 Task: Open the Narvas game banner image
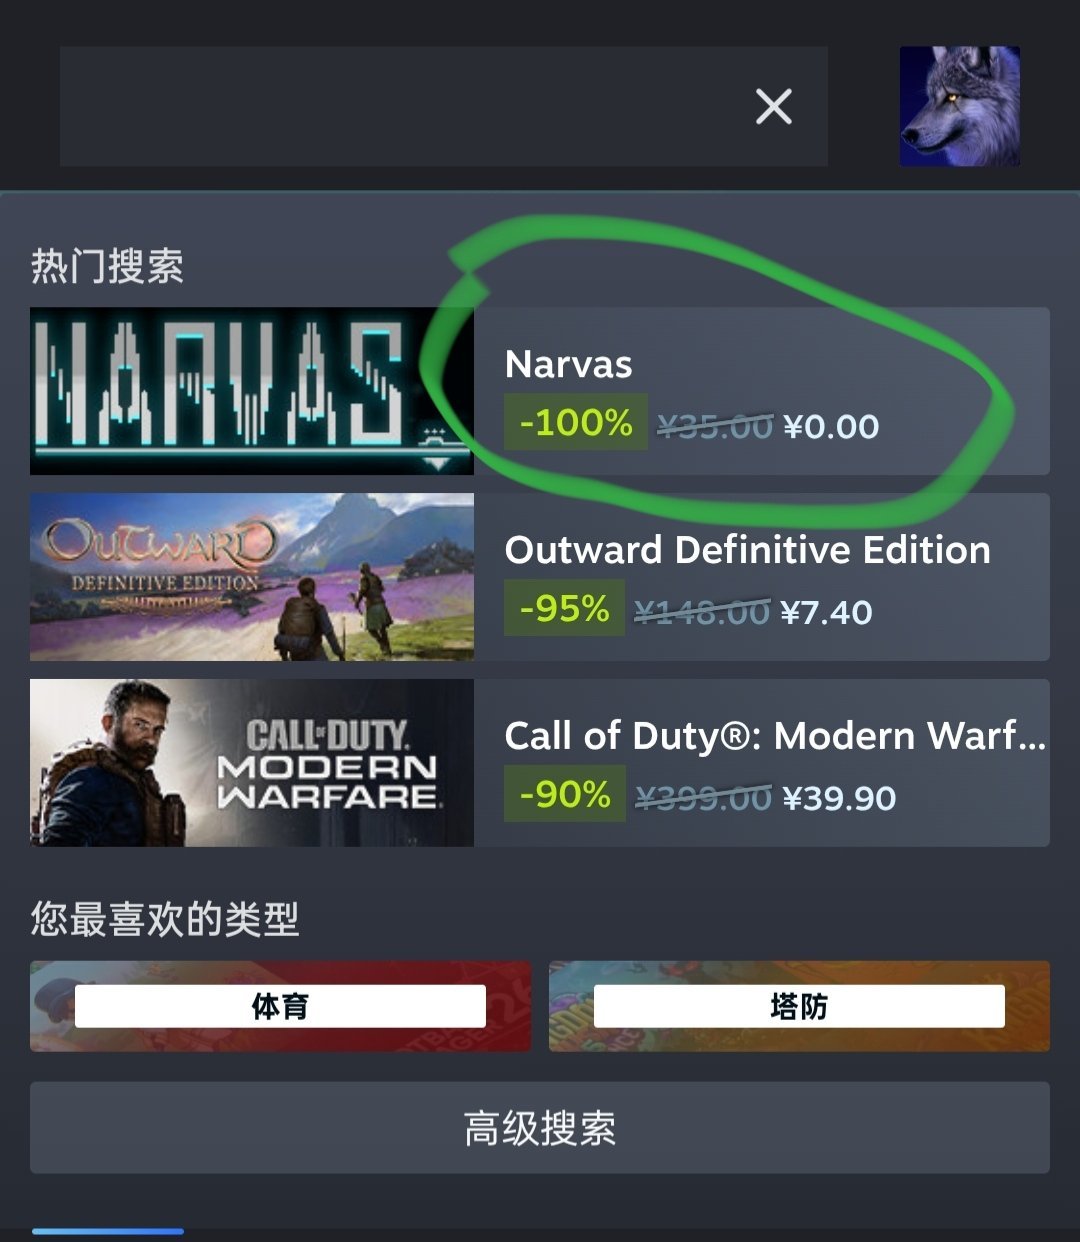point(252,391)
